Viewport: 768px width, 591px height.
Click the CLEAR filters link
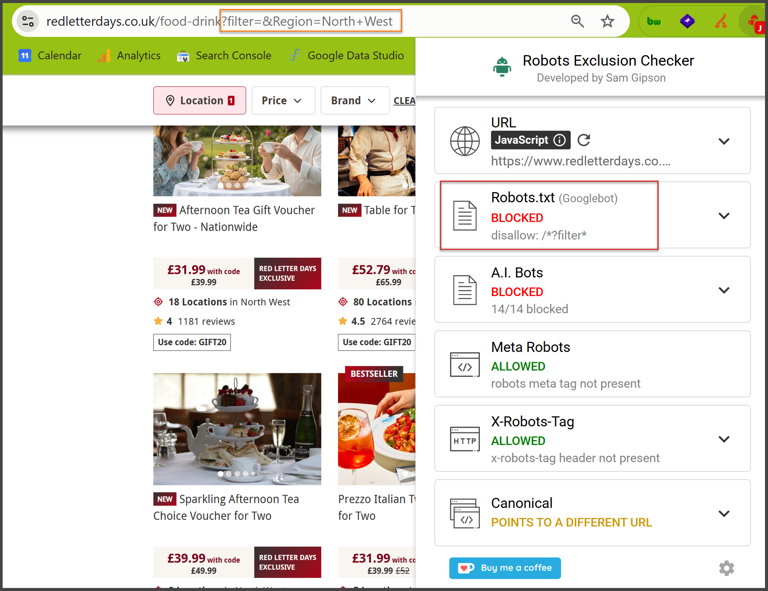pos(404,101)
